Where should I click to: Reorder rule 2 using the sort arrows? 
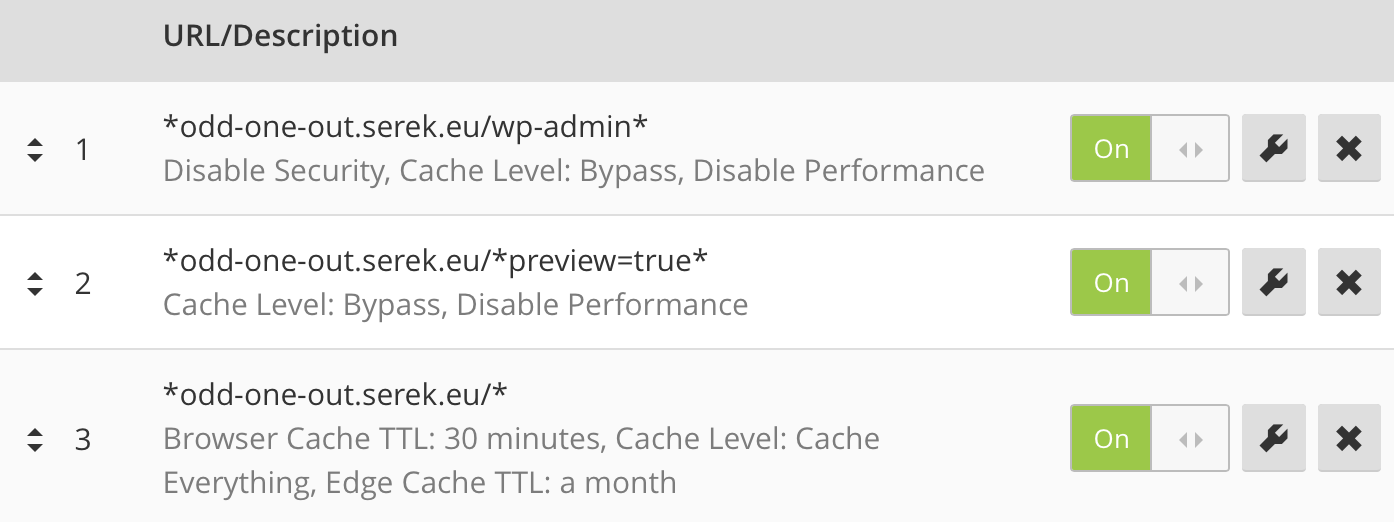click(x=35, y=284)
